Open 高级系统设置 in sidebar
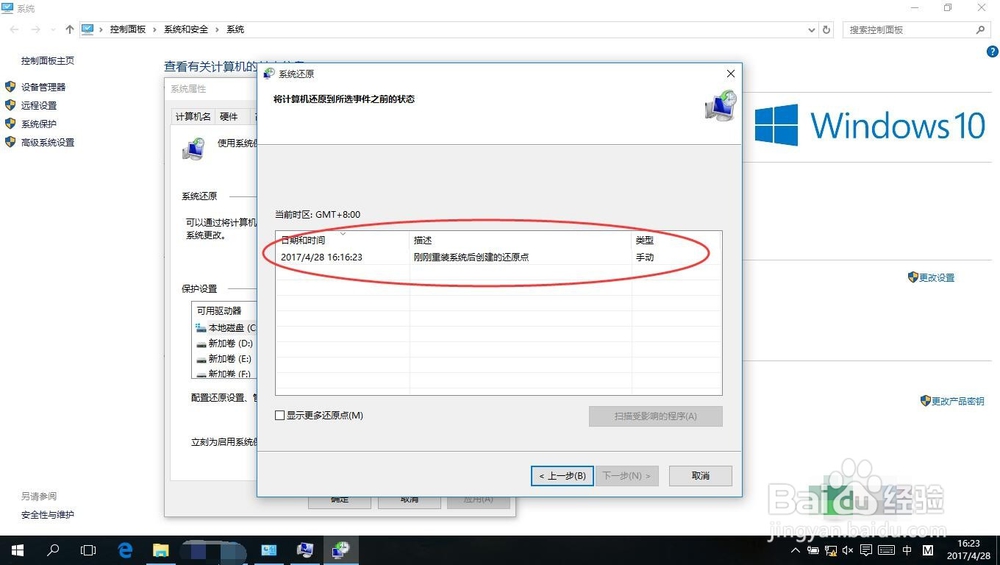1000x565 pixels. (x=47, y=142)
